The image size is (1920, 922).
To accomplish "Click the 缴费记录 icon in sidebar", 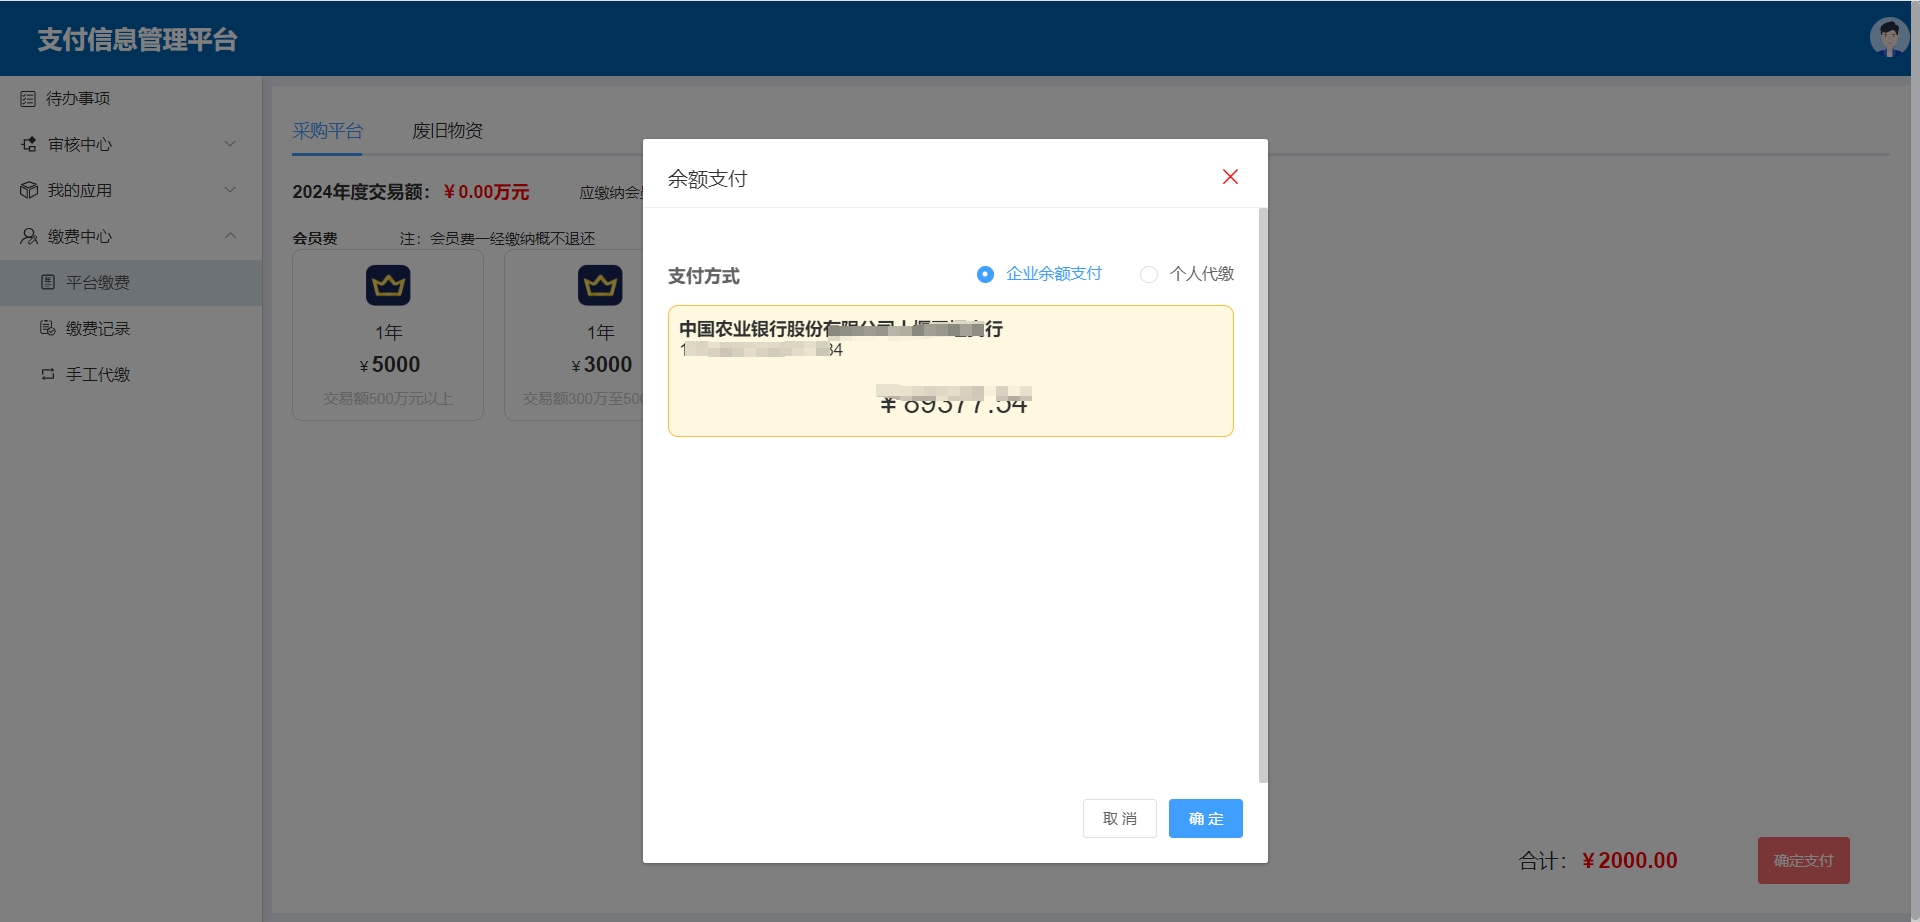I will tap(47, 329).
